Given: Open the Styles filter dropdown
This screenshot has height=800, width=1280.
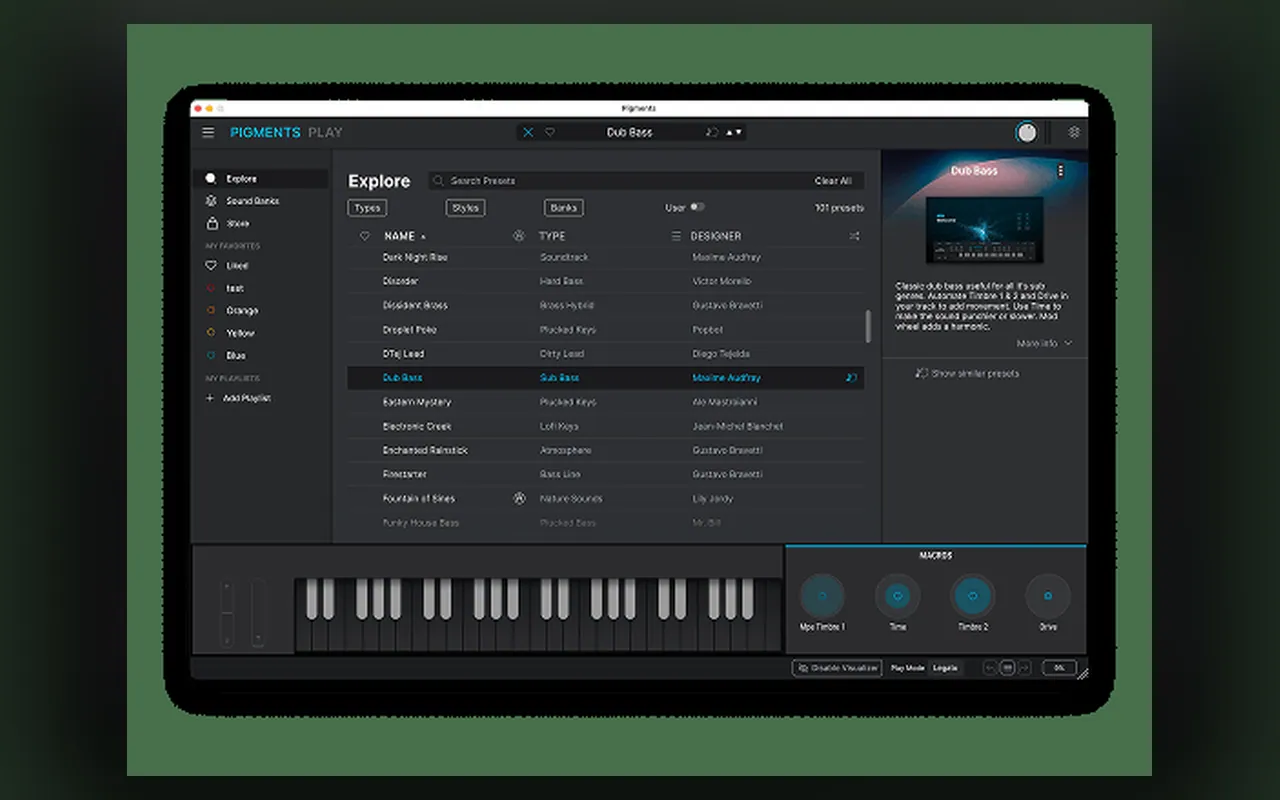Looking at the screenshot, I should click(465, 208).
